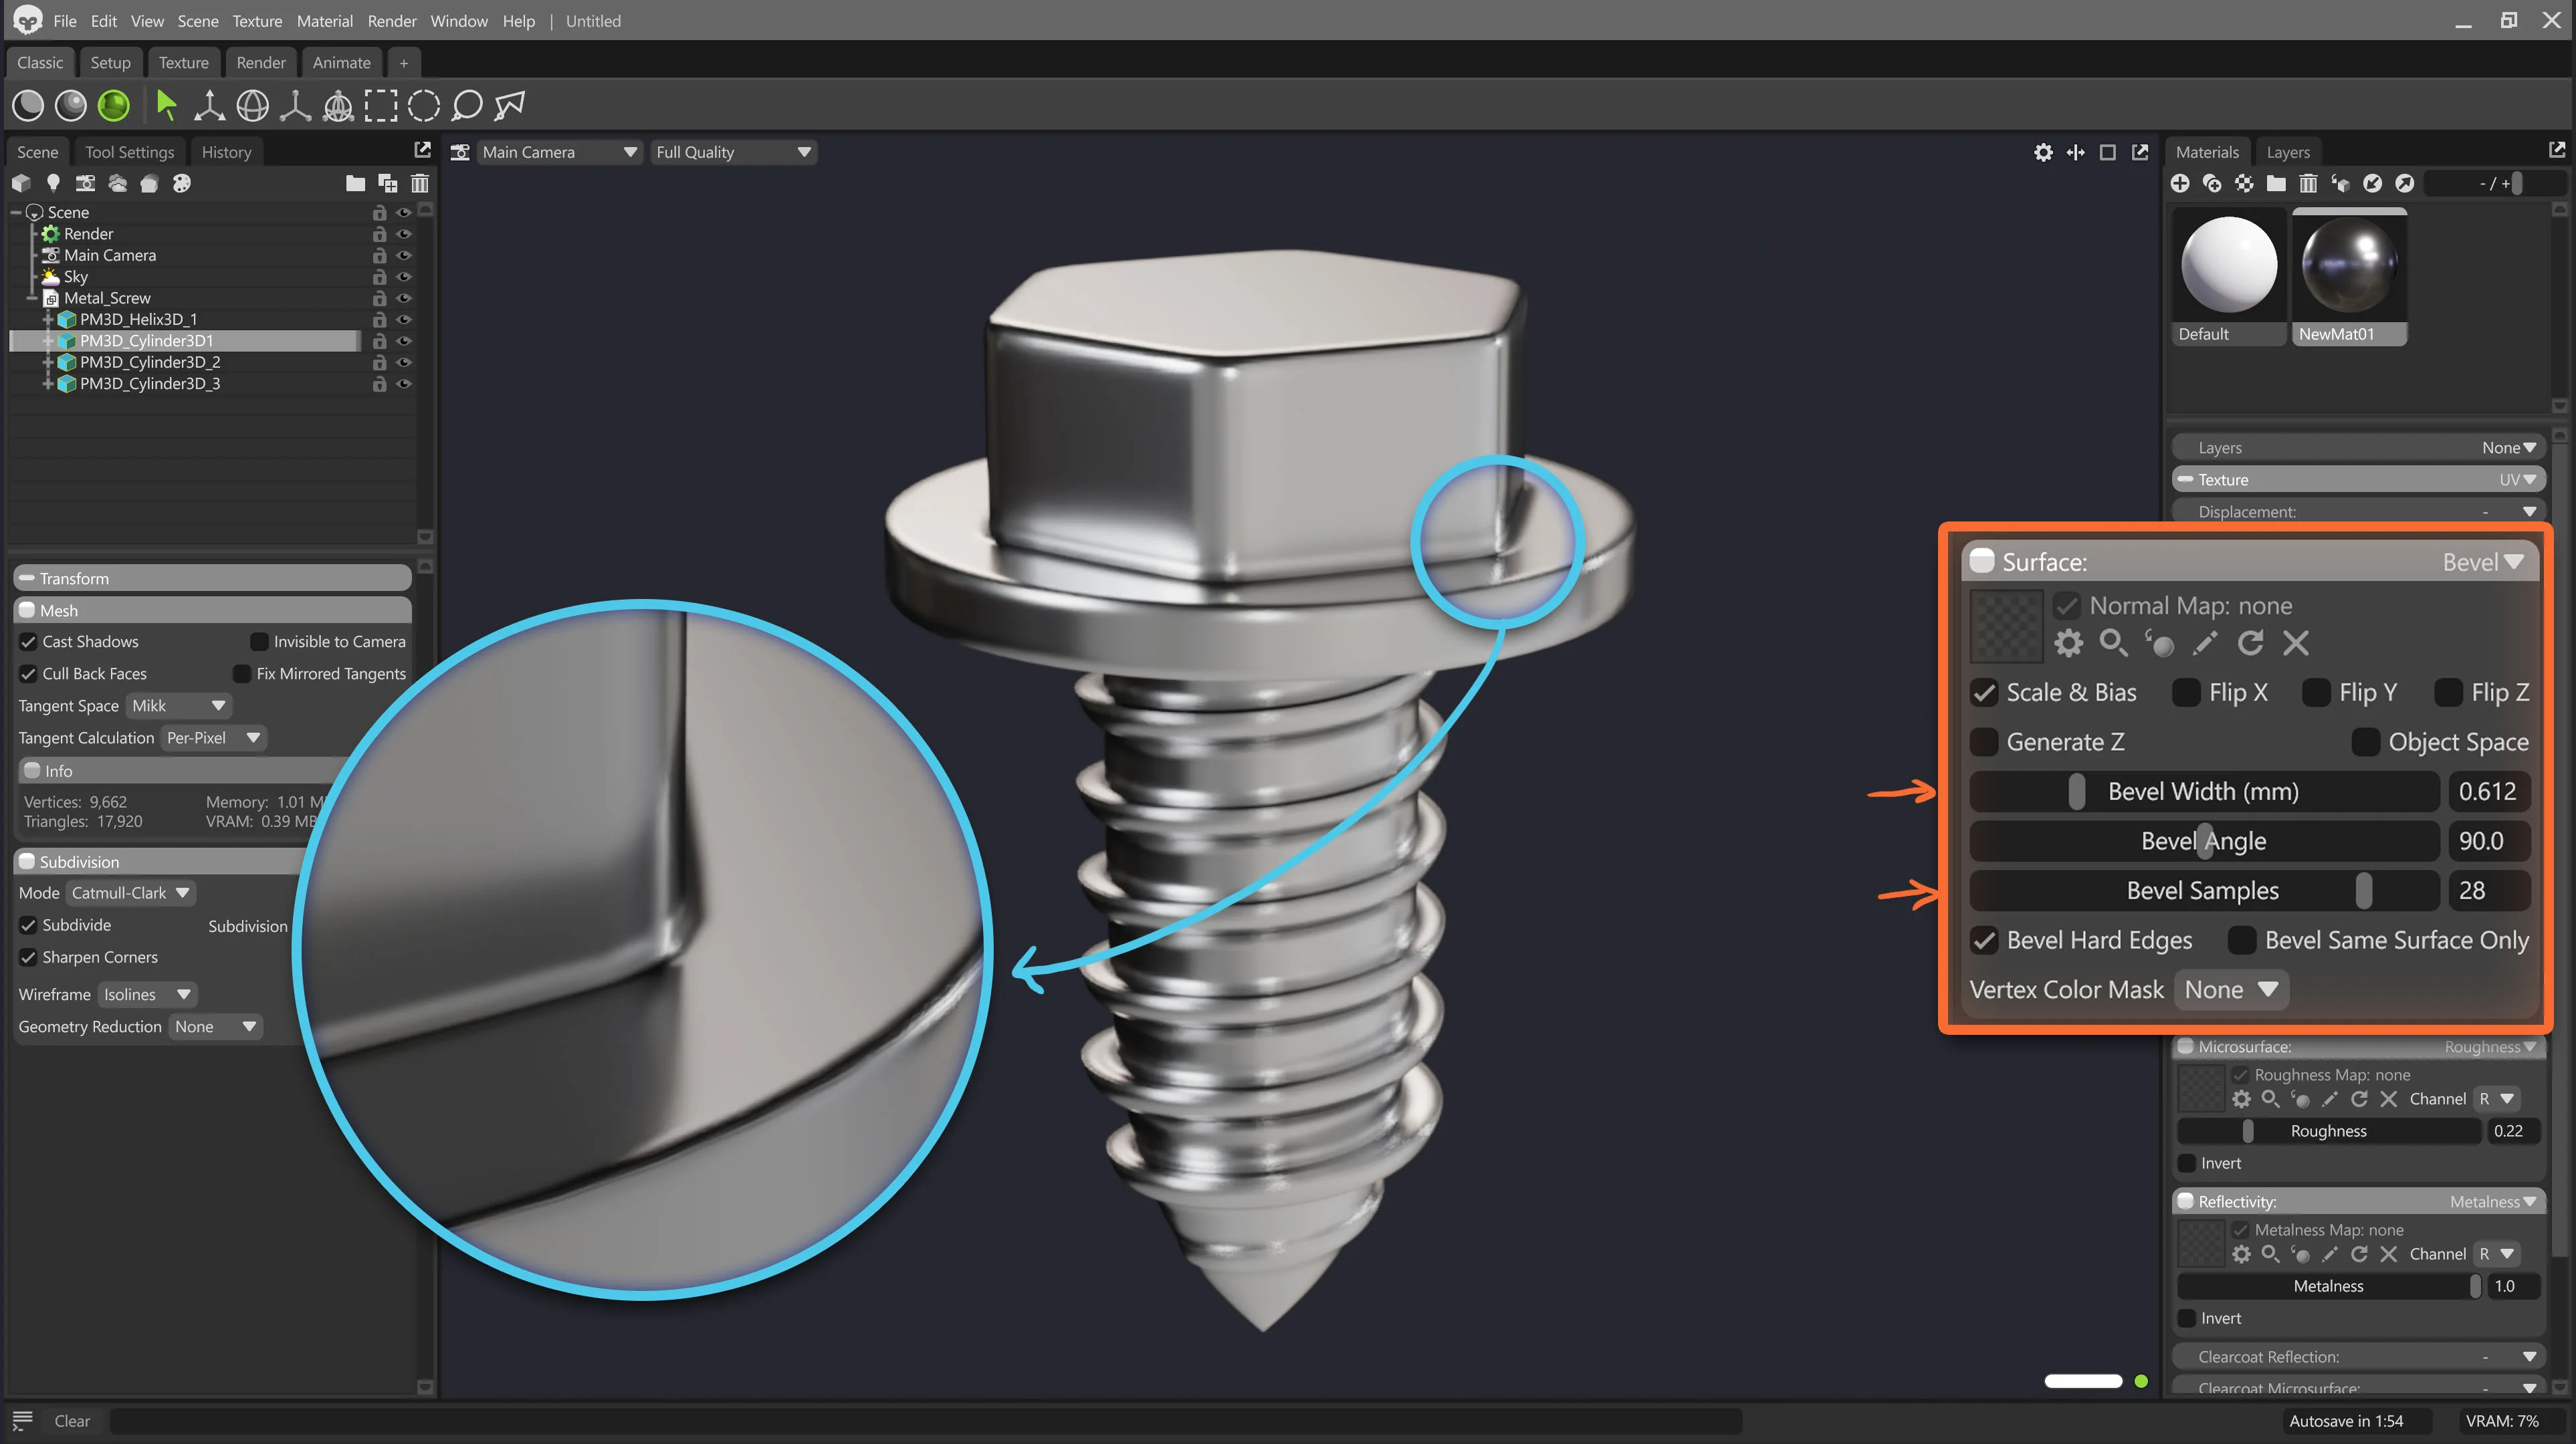2576x1444 pixels.
Task: Open the History tab
Action: tap(226, 152)
